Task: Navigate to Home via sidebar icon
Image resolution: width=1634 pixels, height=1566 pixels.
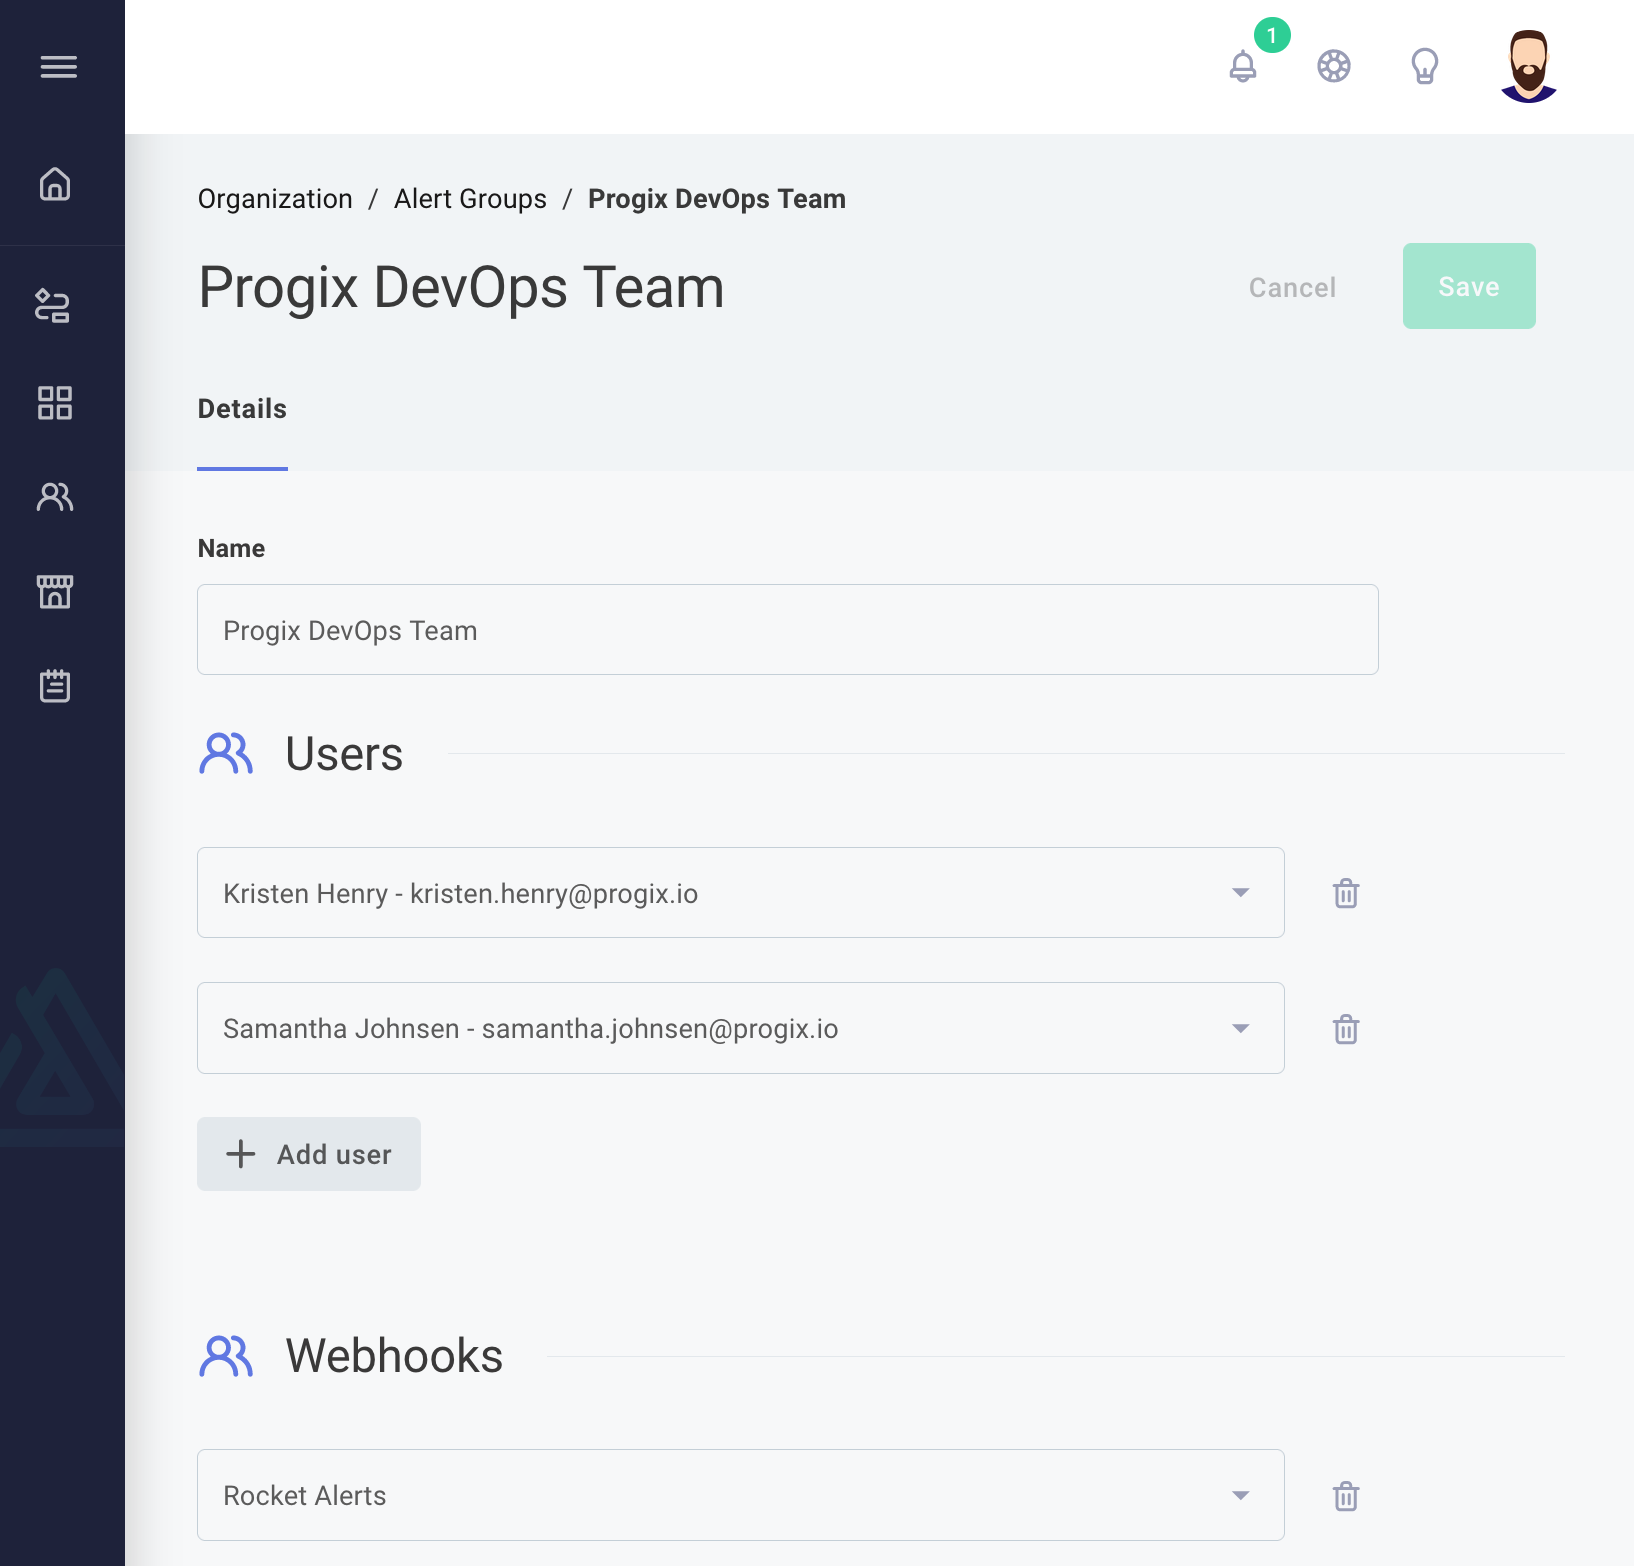Action: pyautogui.click(x=55, y=185)
